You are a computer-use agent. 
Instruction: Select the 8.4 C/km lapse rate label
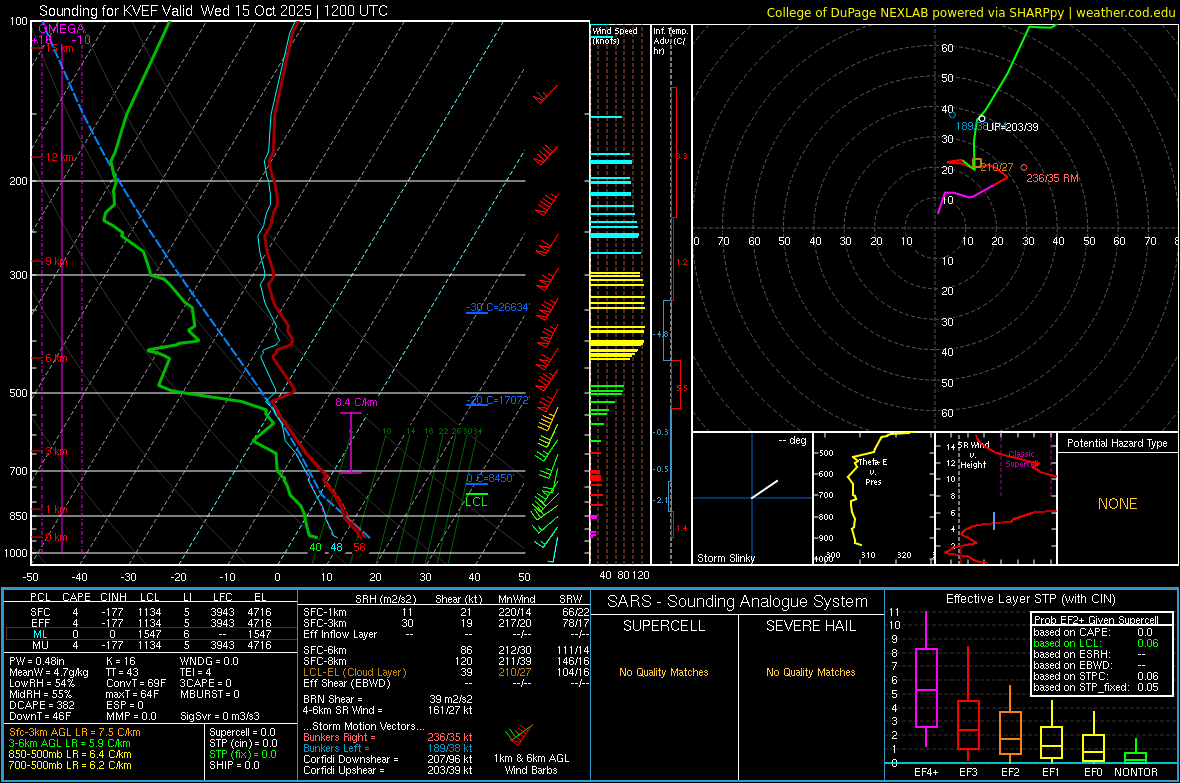tap(356, 403)
